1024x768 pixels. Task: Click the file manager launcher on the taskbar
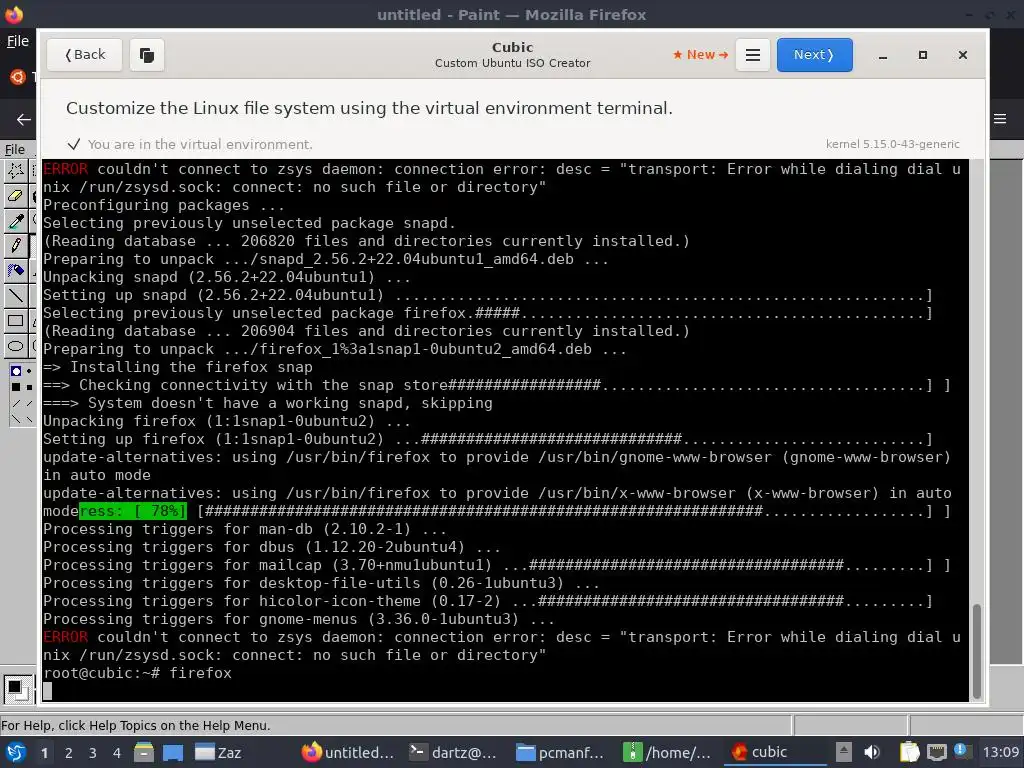[x=144, y=752]
